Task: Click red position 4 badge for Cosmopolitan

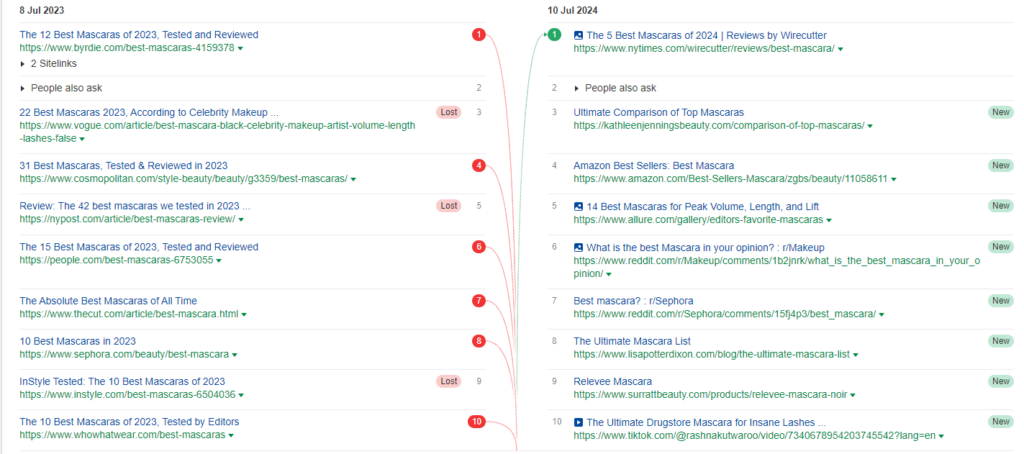Action: click(479, 165)
